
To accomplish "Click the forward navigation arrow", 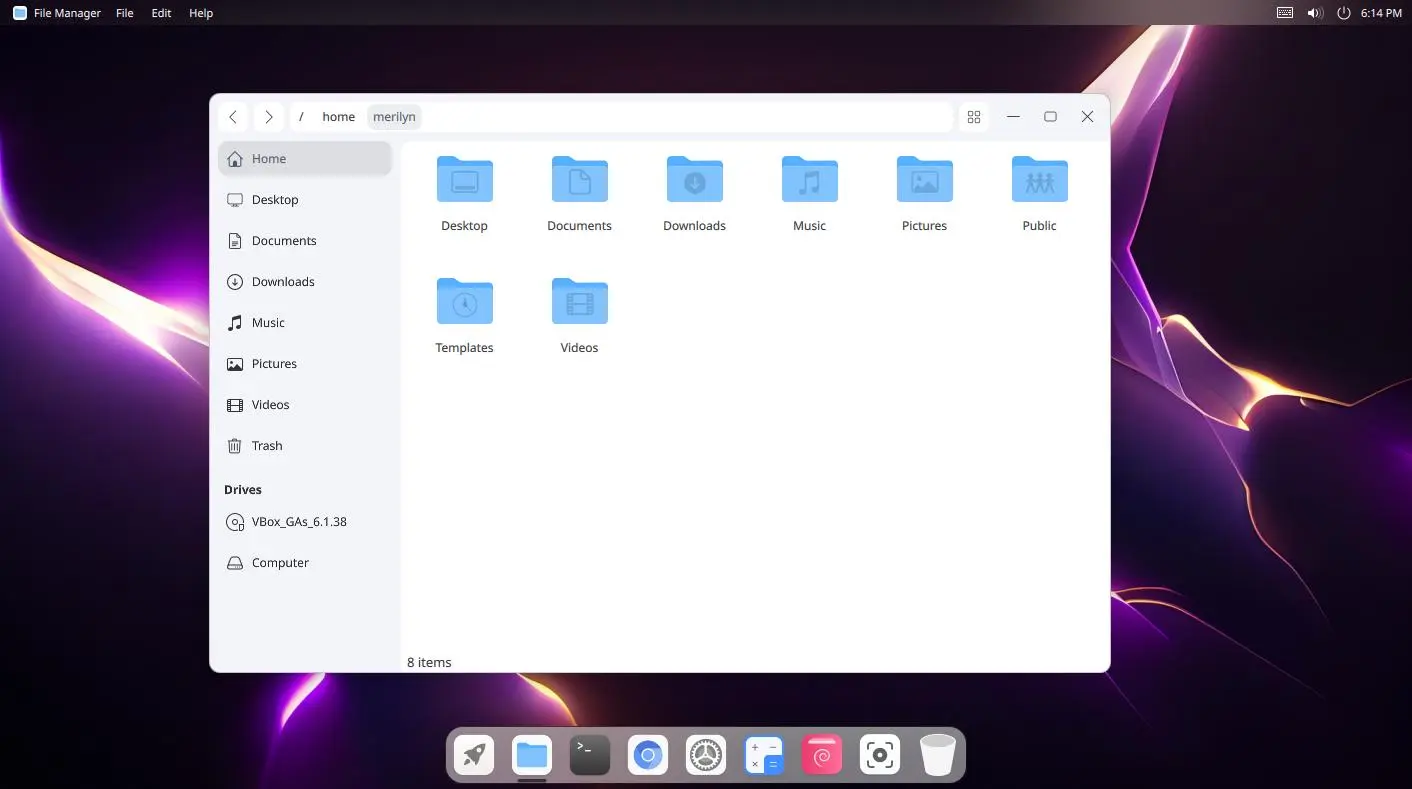I will [268, 117].
